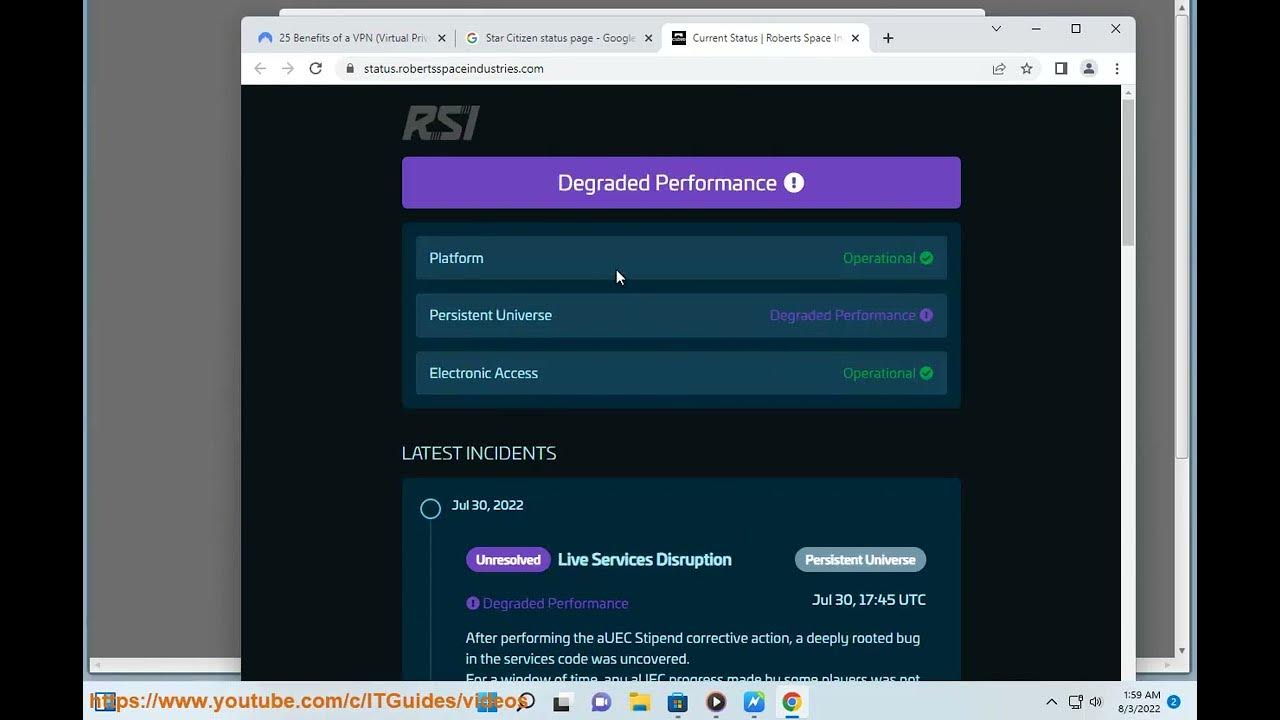This screenshot has width=1280, height=720.
Task: Click the address bar URL
Action: [x=454, y=69]
